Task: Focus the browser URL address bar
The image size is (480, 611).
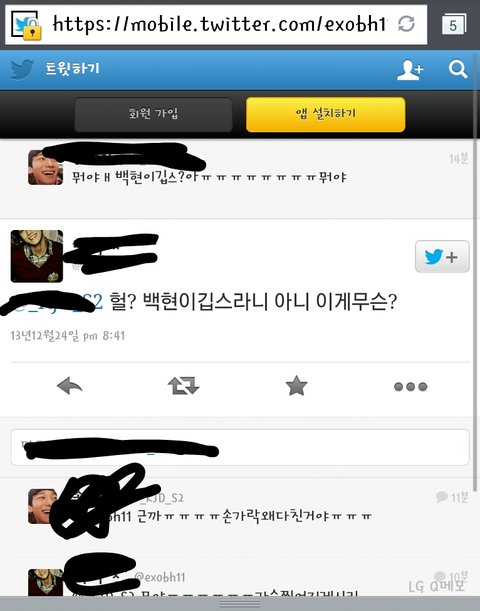Action: 216,25
